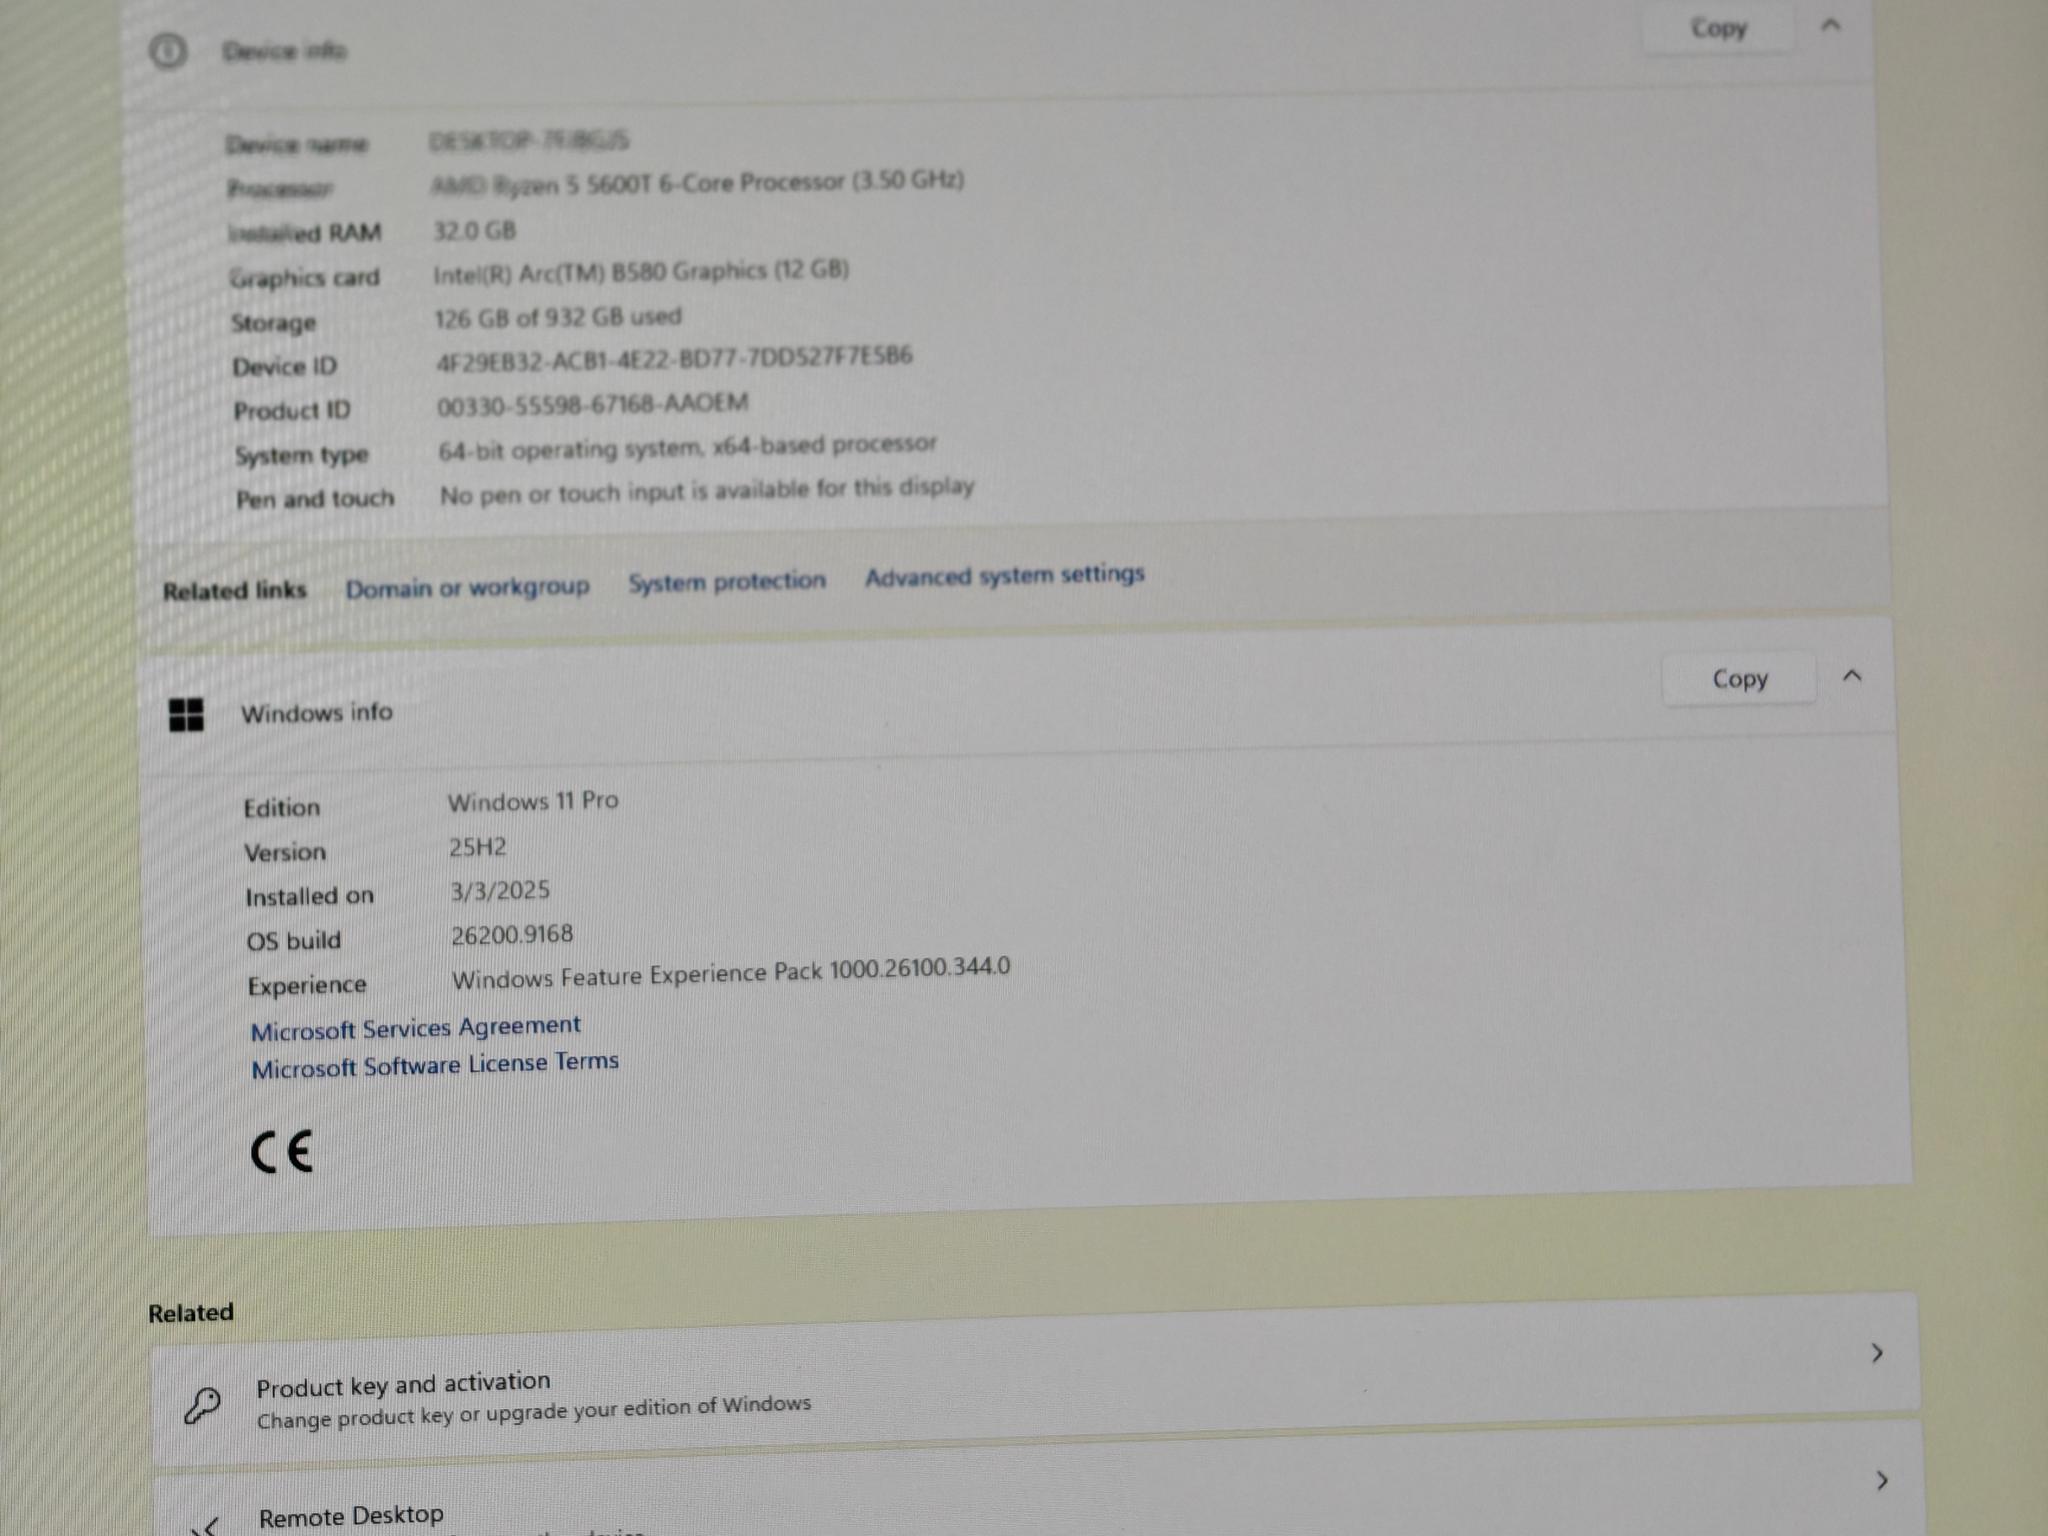Click the Experience label
2048x1536 pixels.
coord(307,986)
